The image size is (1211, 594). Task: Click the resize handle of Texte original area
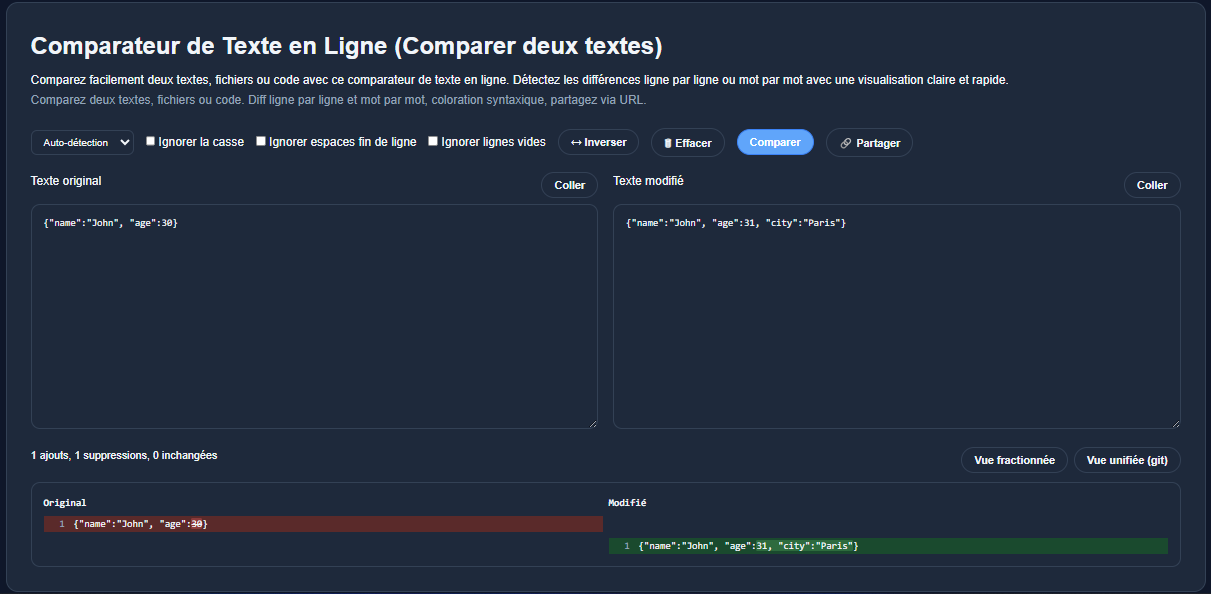click(x=592, y=423)
